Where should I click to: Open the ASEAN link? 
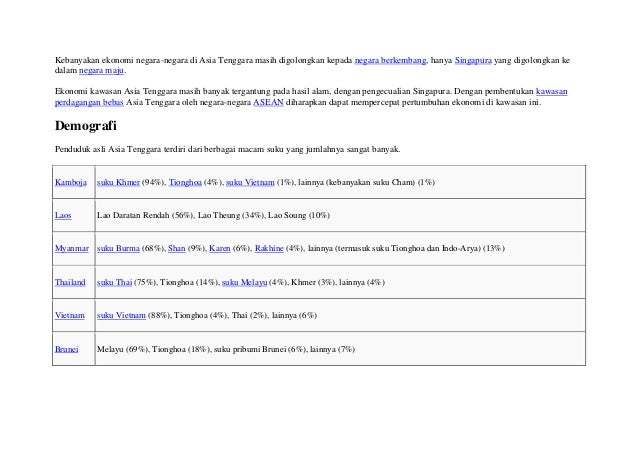point(268,102)
